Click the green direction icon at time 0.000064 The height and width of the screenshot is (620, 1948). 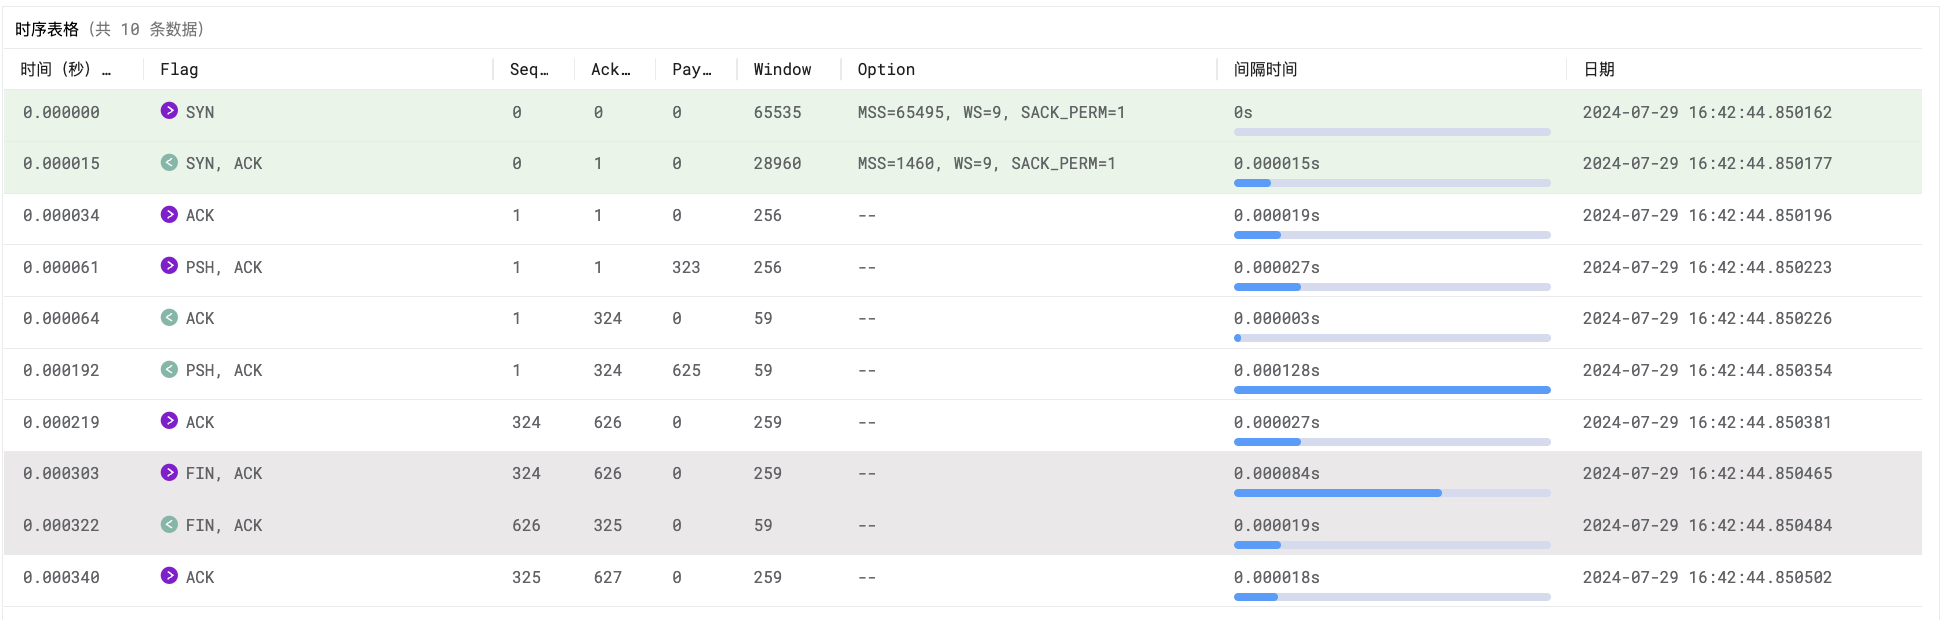(169, 318)
